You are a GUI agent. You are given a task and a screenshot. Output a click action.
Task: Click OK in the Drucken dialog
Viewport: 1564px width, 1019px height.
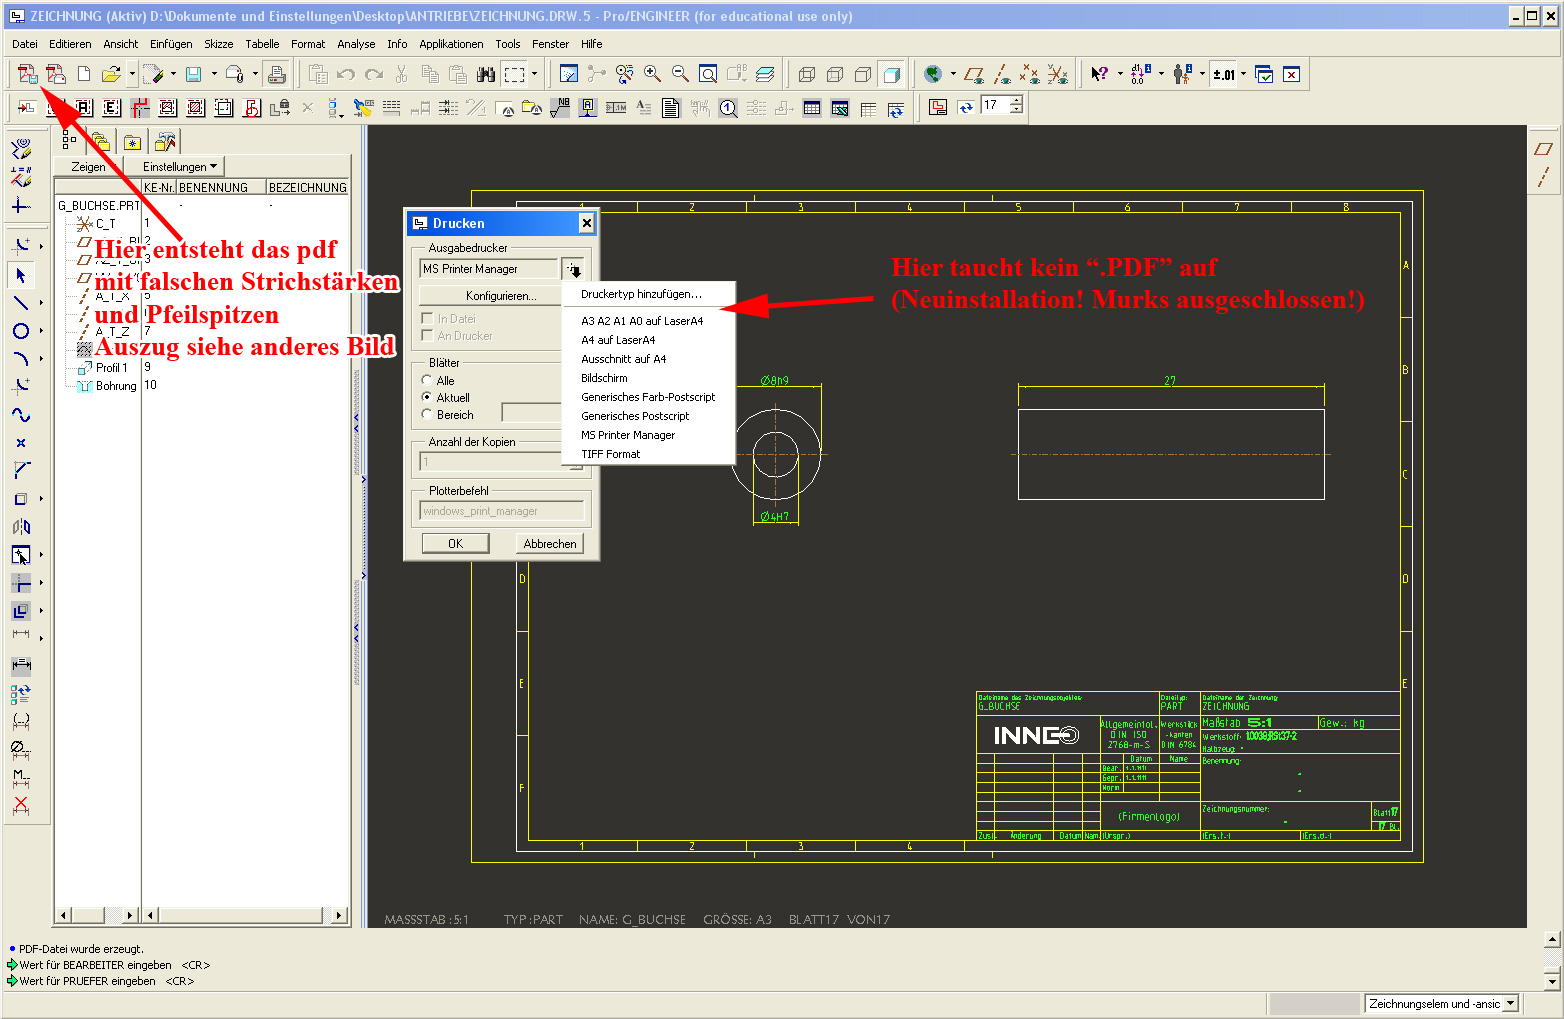(455, 543)
